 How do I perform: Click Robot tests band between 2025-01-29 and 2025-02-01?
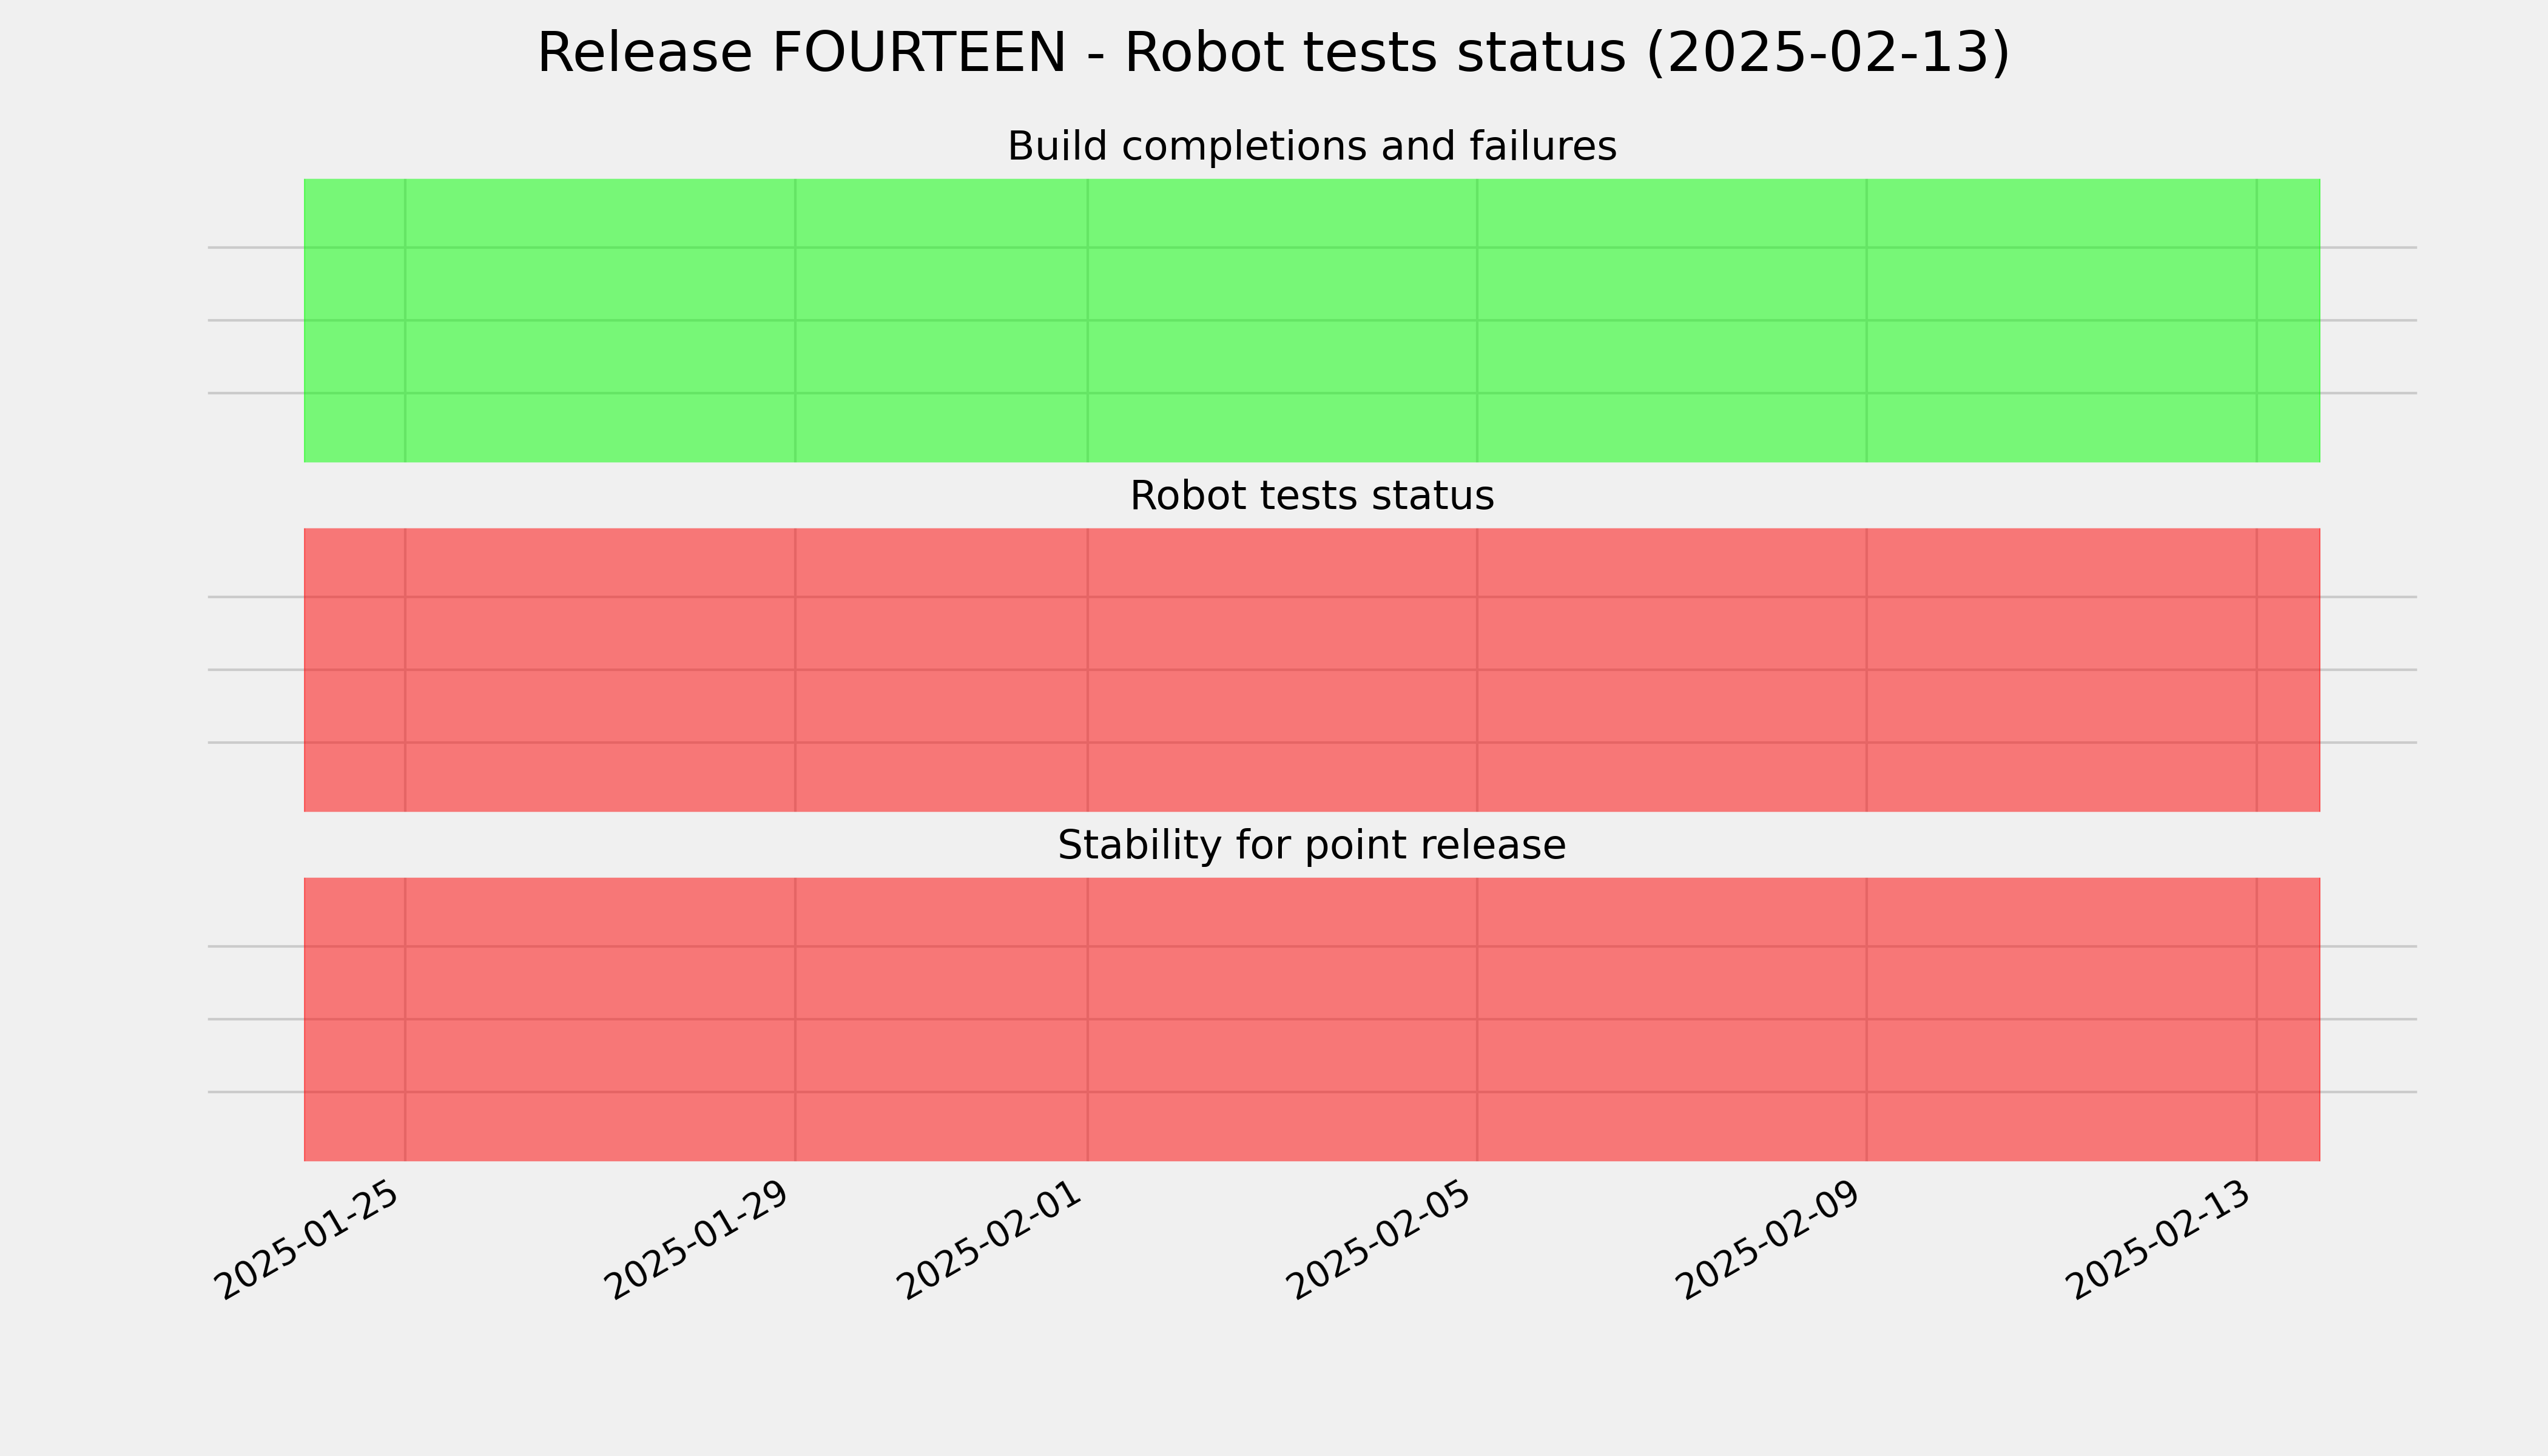tap(941, 670)
